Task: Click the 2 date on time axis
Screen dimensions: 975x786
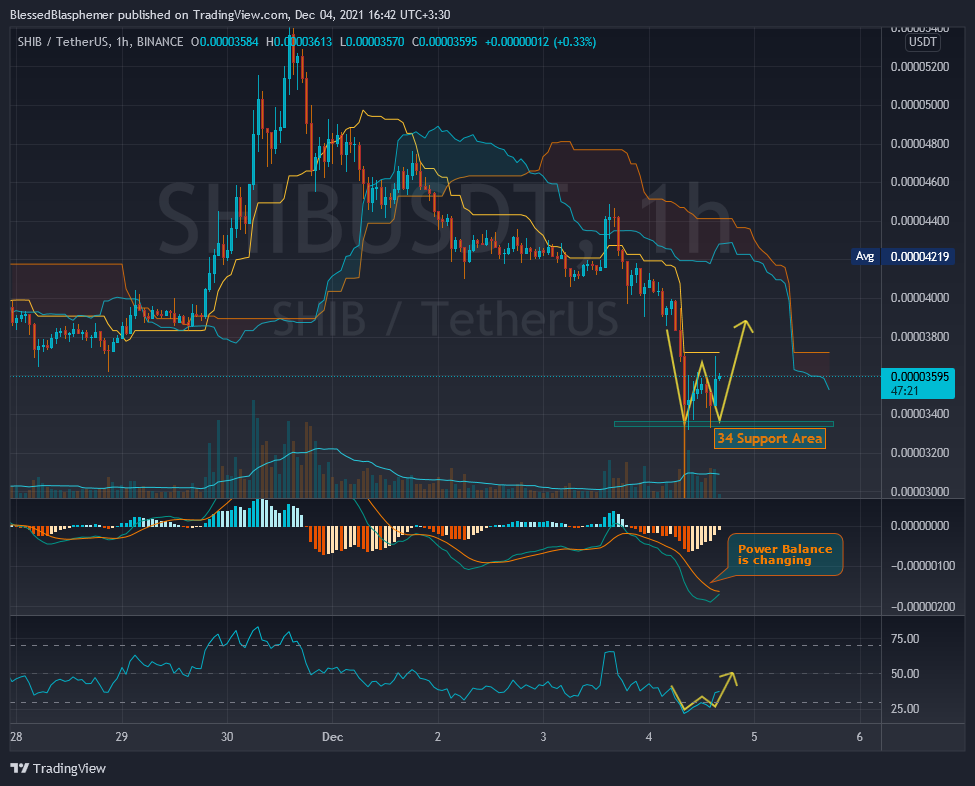Action: (x=438, y=737)
